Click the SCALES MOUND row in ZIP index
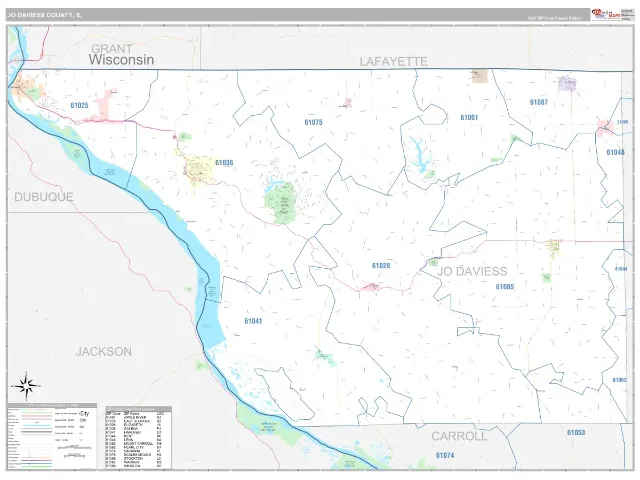Screen dimensions: 640x480 [133, 455]
